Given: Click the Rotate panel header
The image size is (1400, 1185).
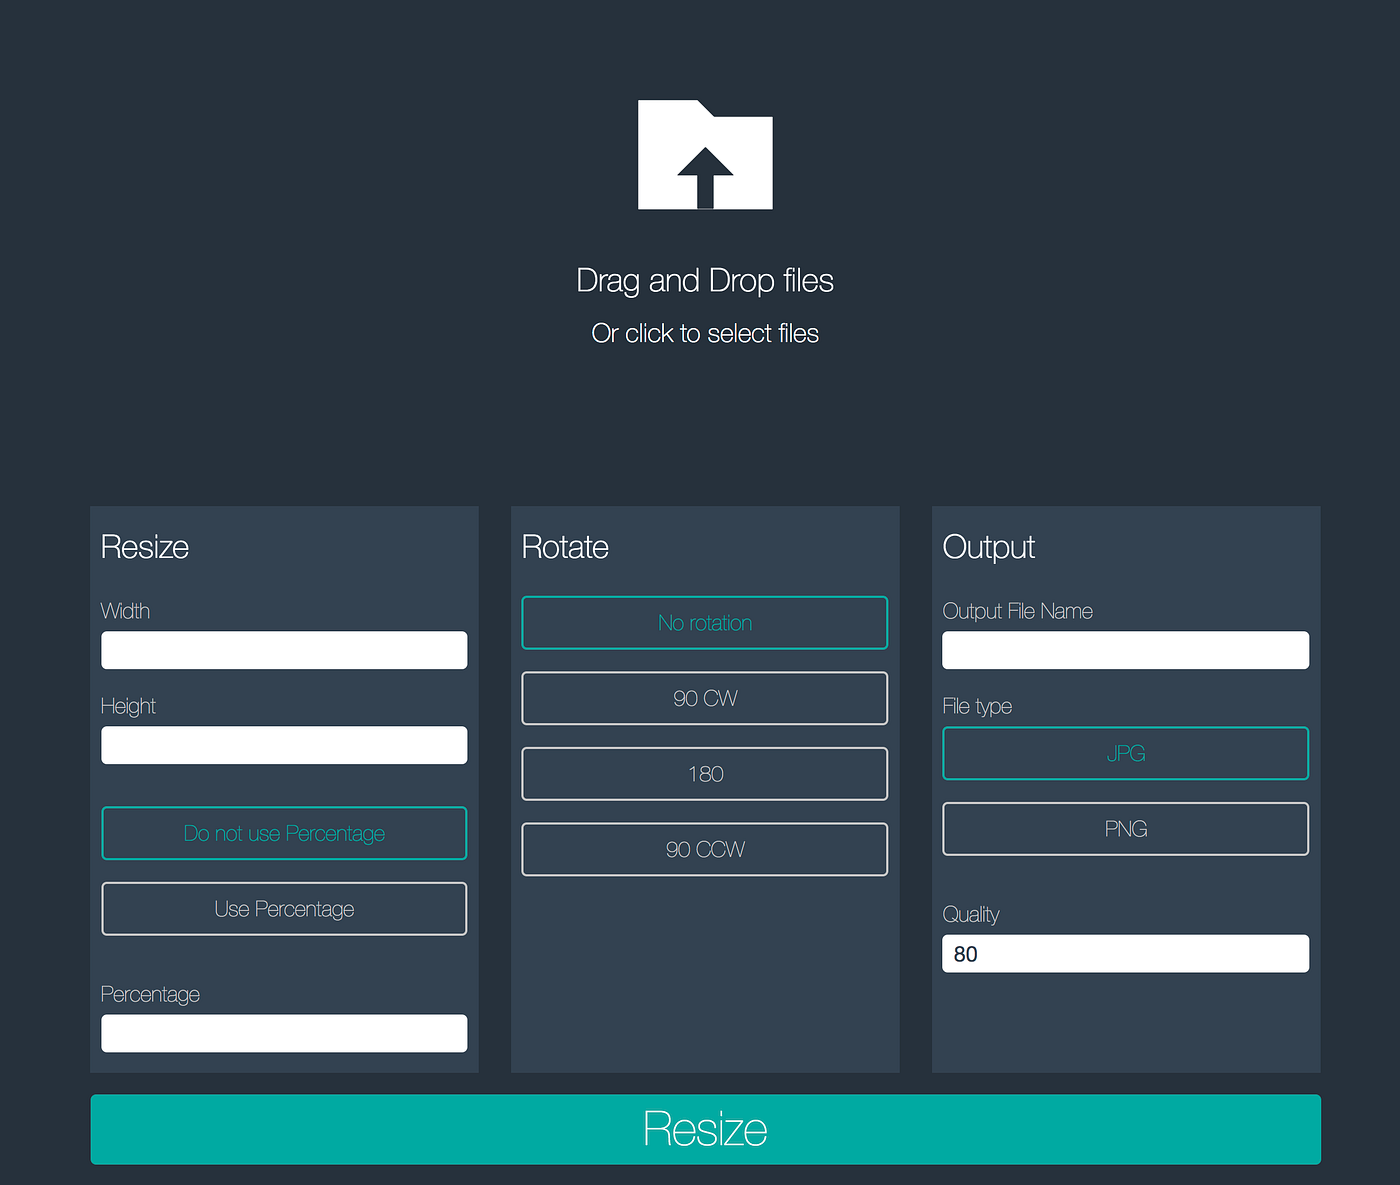Looking at the screenshot, I should point(564,547).
